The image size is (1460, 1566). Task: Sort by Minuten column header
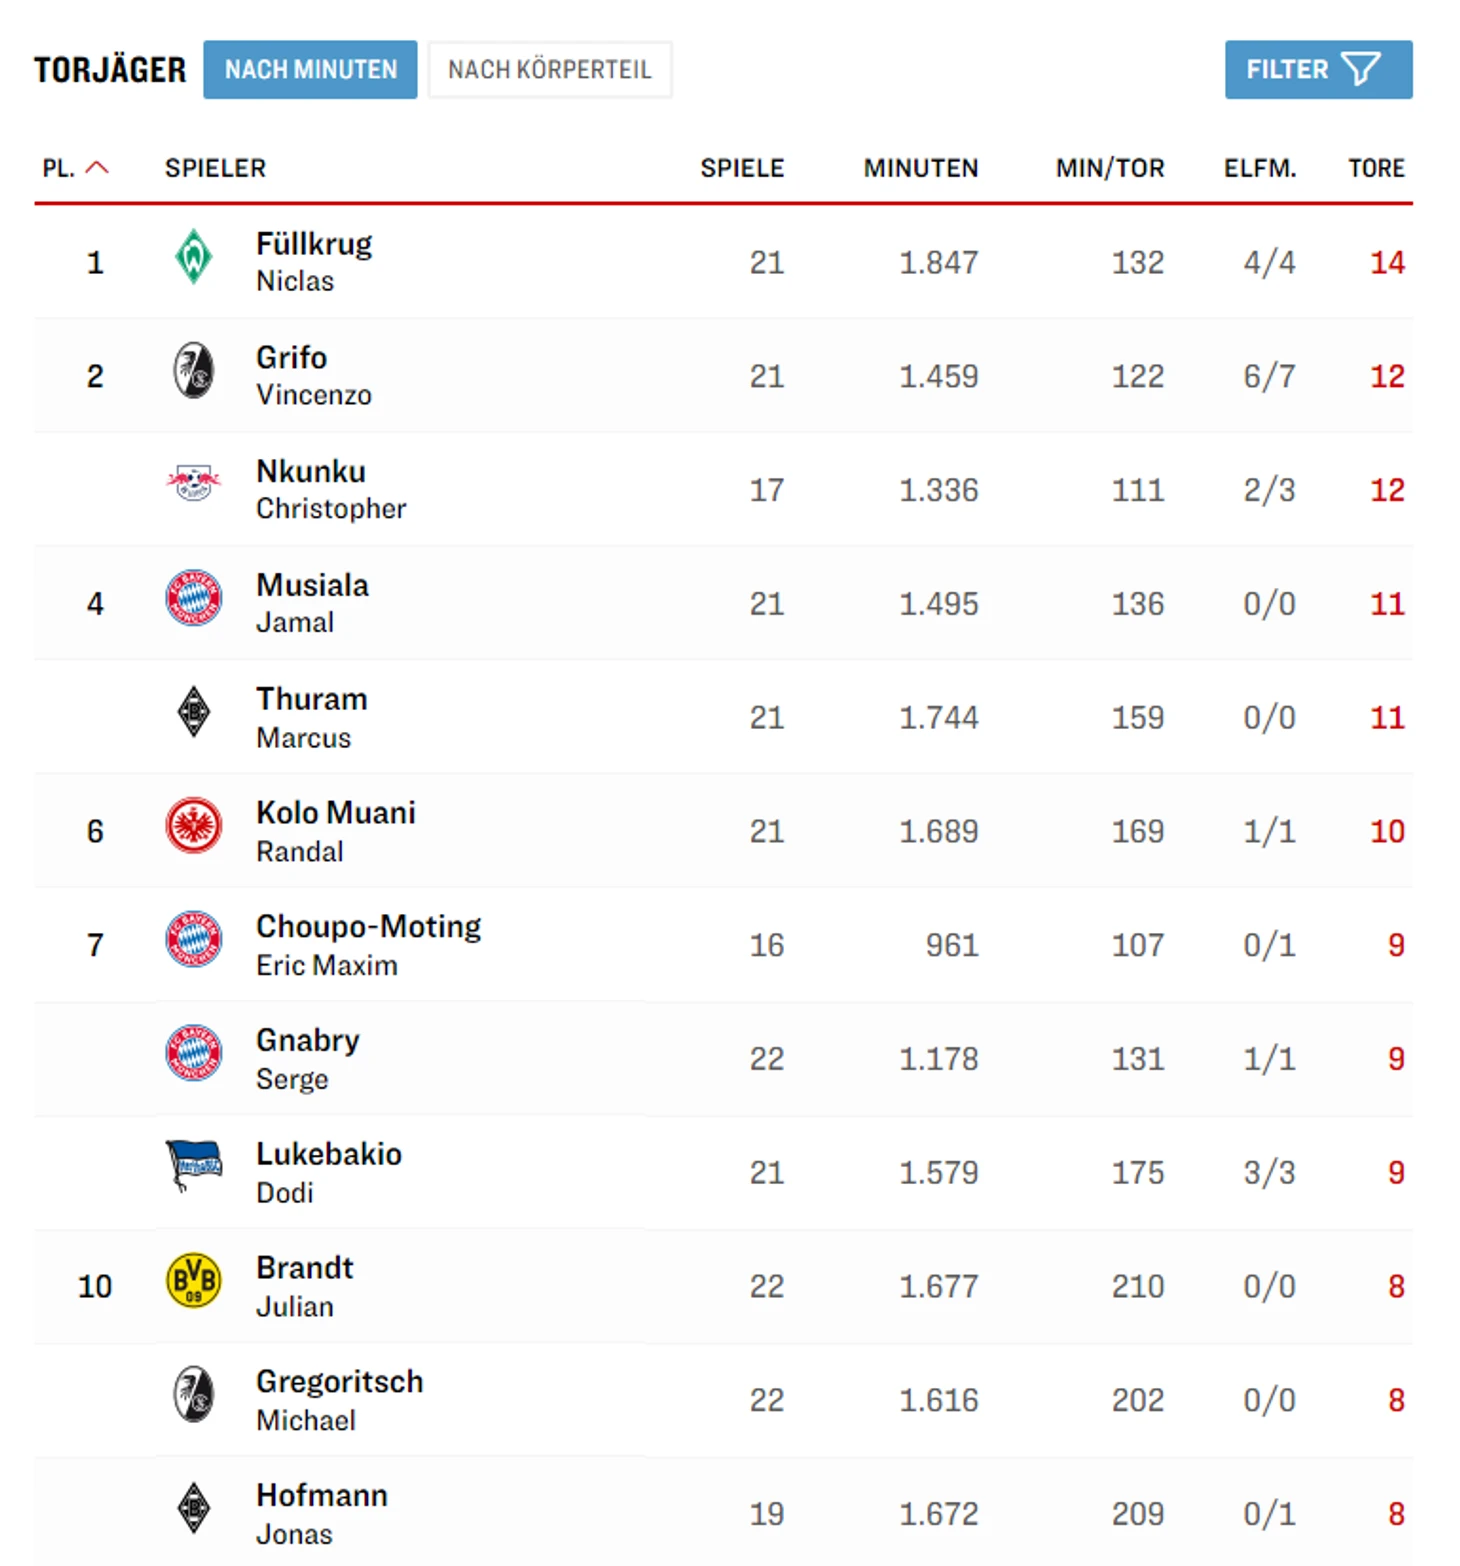(x=921, y=168)
